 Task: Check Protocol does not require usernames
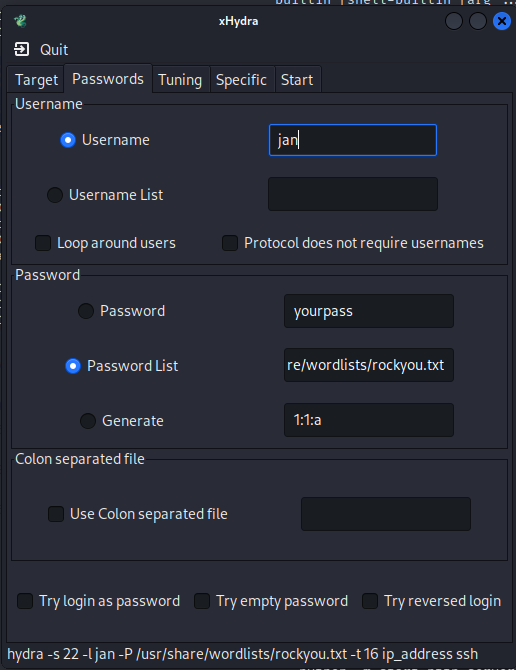coord(230,243)
